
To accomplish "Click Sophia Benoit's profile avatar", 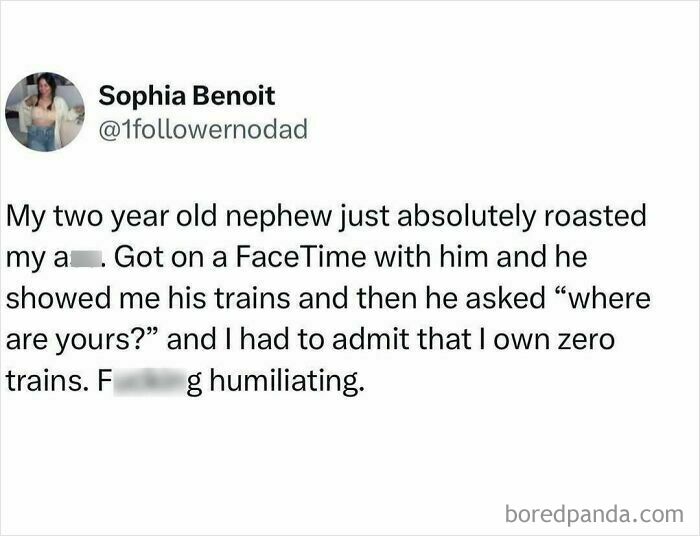I will point(45,112).
